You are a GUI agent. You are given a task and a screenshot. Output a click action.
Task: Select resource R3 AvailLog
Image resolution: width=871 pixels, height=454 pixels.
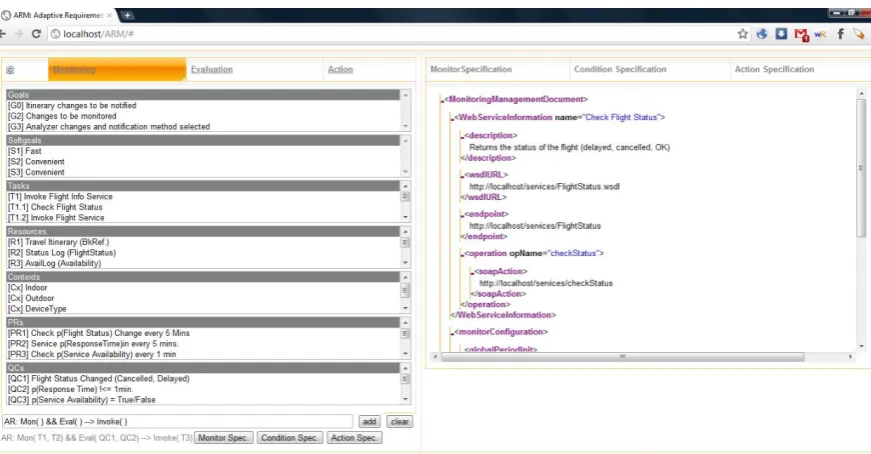point(203,263)
